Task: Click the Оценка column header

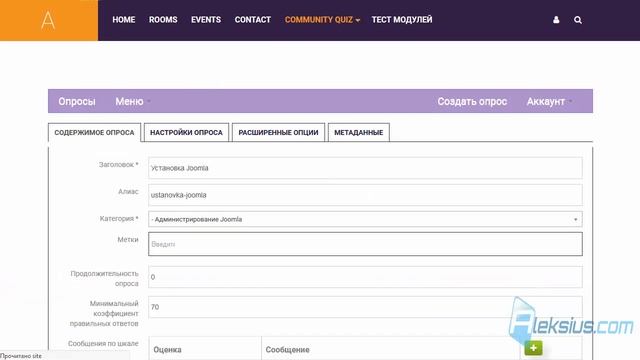Action: 167,350
